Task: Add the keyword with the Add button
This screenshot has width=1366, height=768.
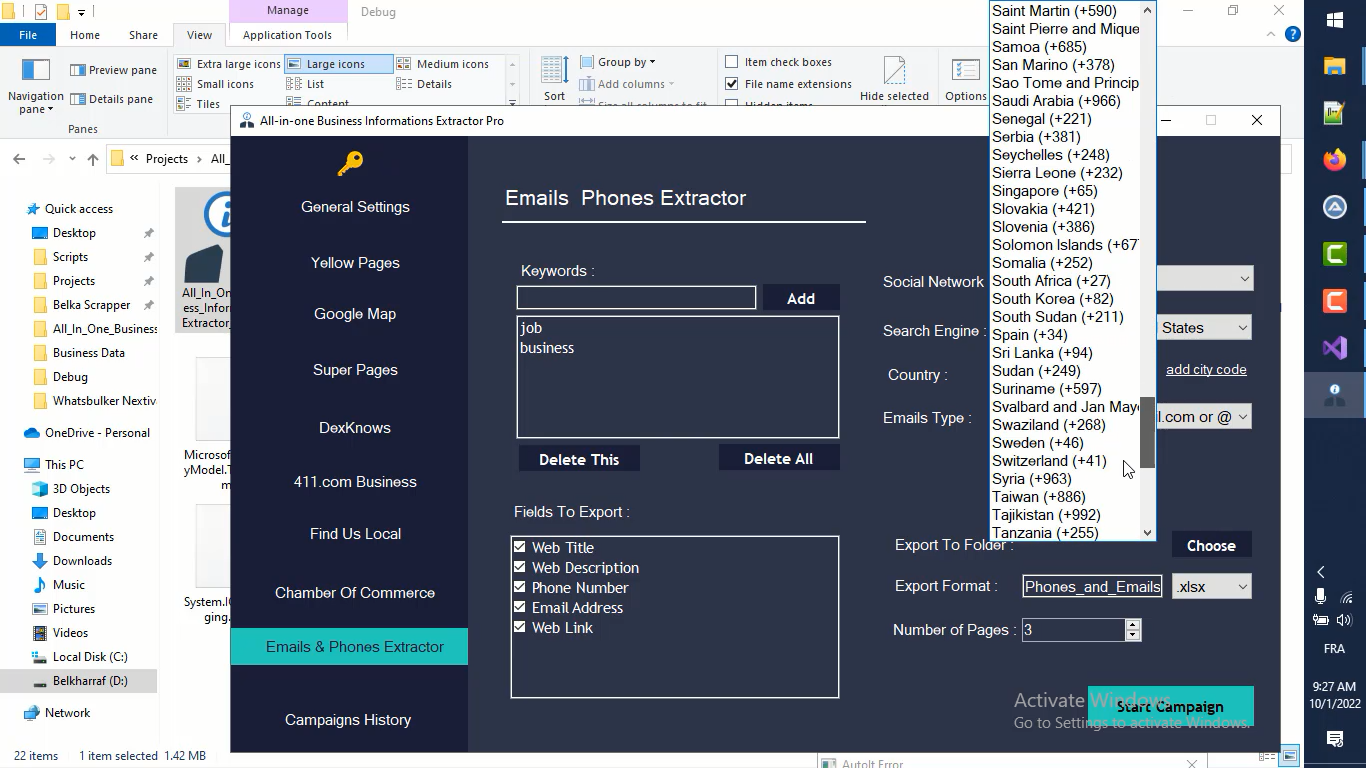Action: coord(801,298)
